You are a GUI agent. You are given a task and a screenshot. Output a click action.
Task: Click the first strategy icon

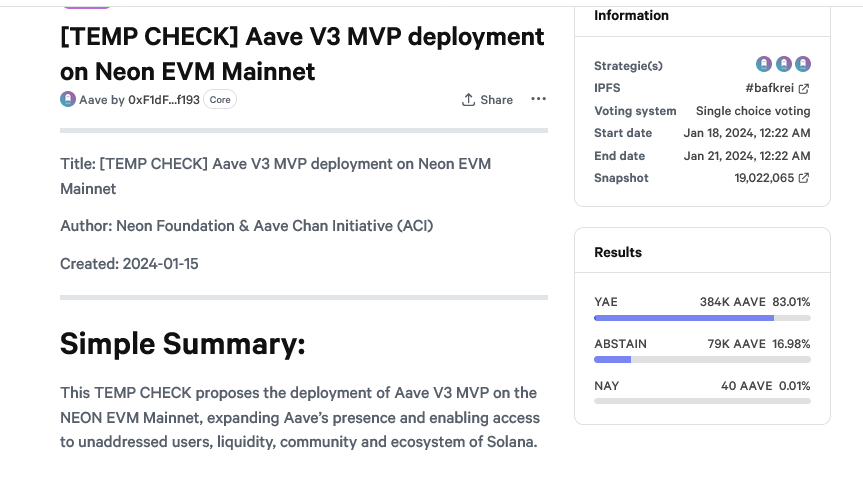[x=764, y=65]
